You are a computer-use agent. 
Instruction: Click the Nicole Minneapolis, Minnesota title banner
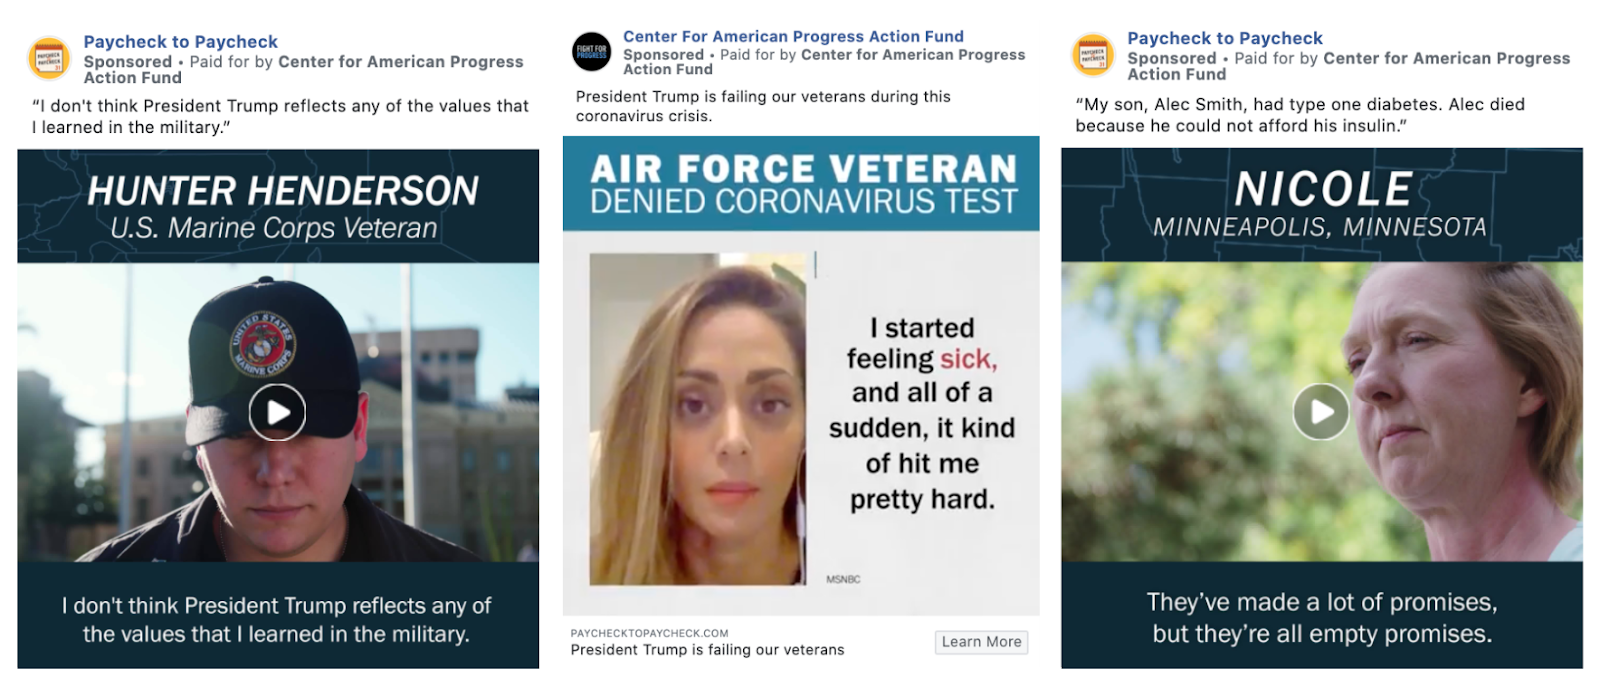[x=1321, y=205]
